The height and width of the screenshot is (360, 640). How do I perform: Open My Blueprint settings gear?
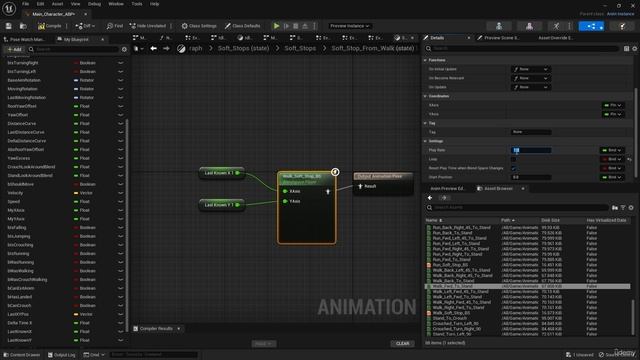tap(124, 49)
